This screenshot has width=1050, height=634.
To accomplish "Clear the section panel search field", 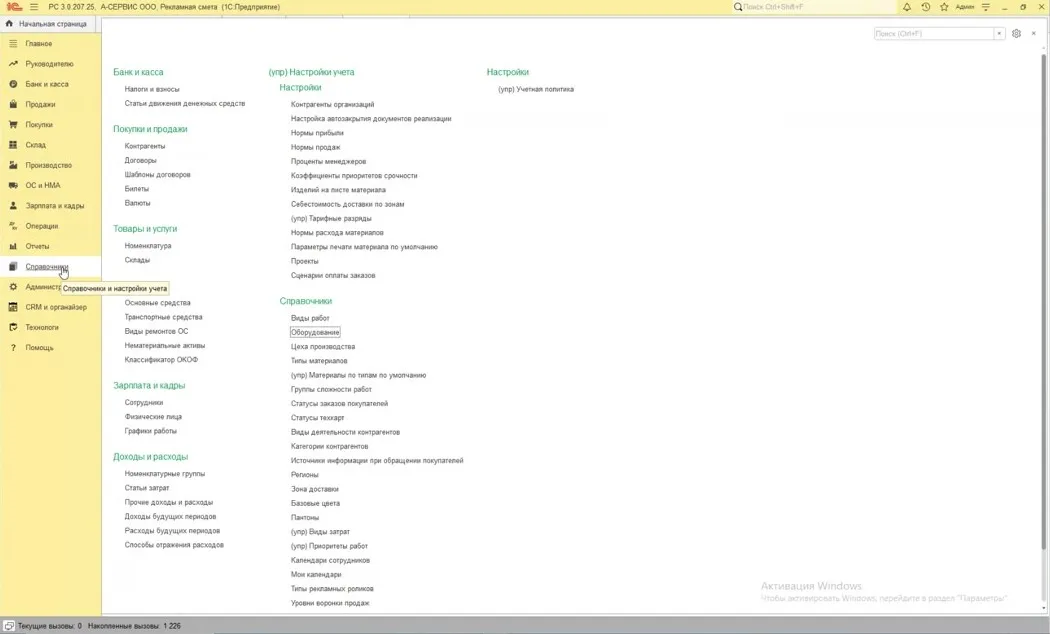I will click(x=999, y=33).
